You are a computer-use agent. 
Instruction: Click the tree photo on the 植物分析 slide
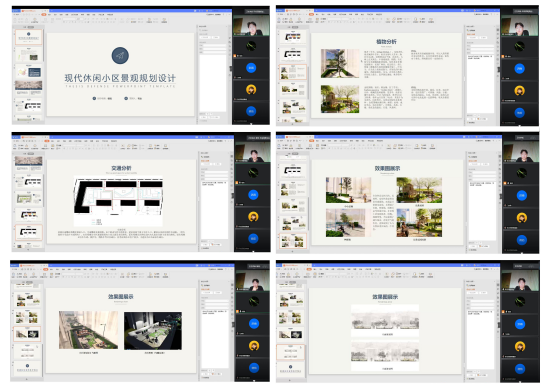point(340,63)
